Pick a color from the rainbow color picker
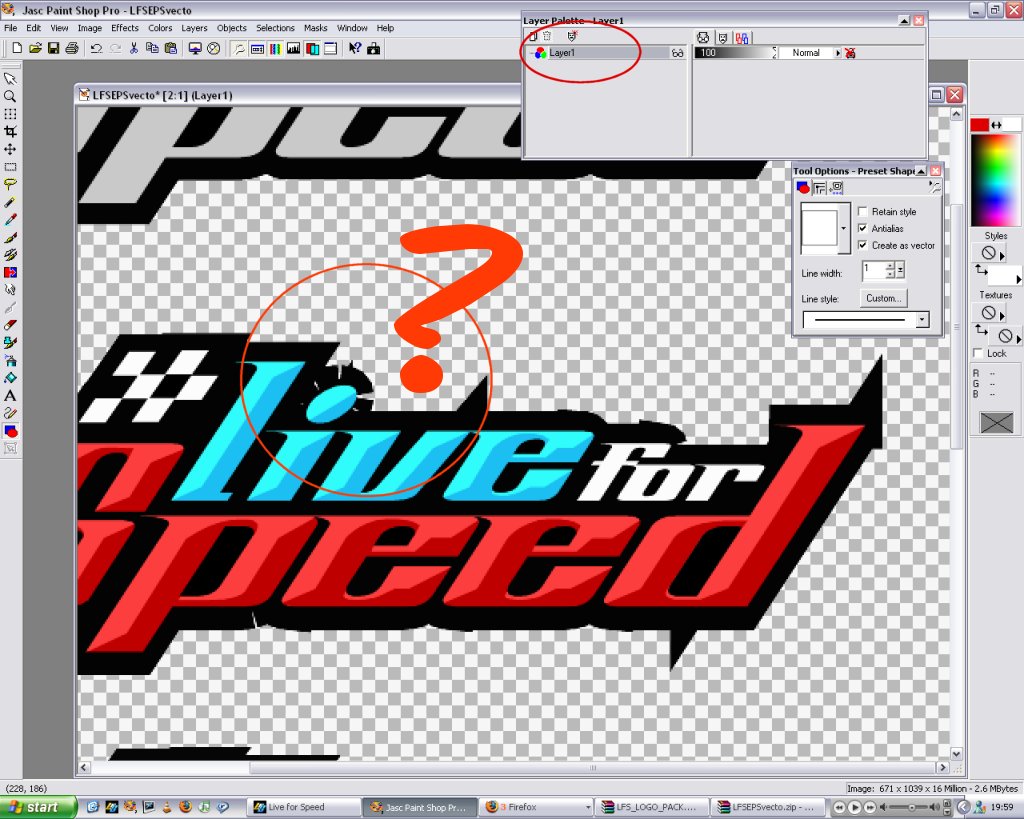This screenshot has height=819, width=1024. point(995,181)
